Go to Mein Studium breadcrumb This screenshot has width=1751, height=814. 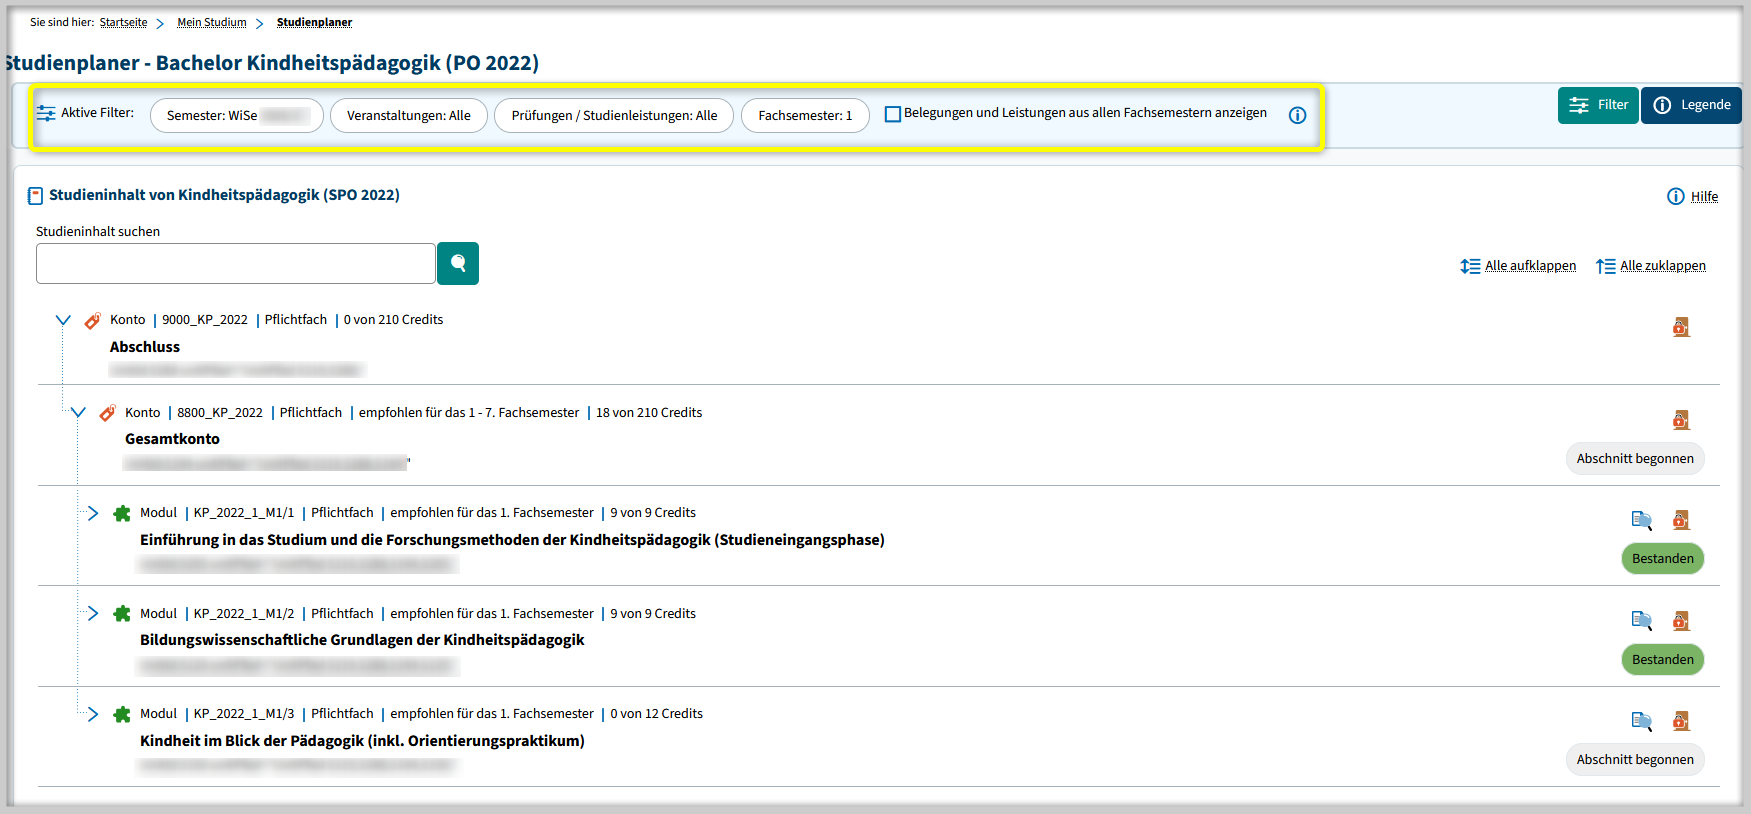(212, 22)
